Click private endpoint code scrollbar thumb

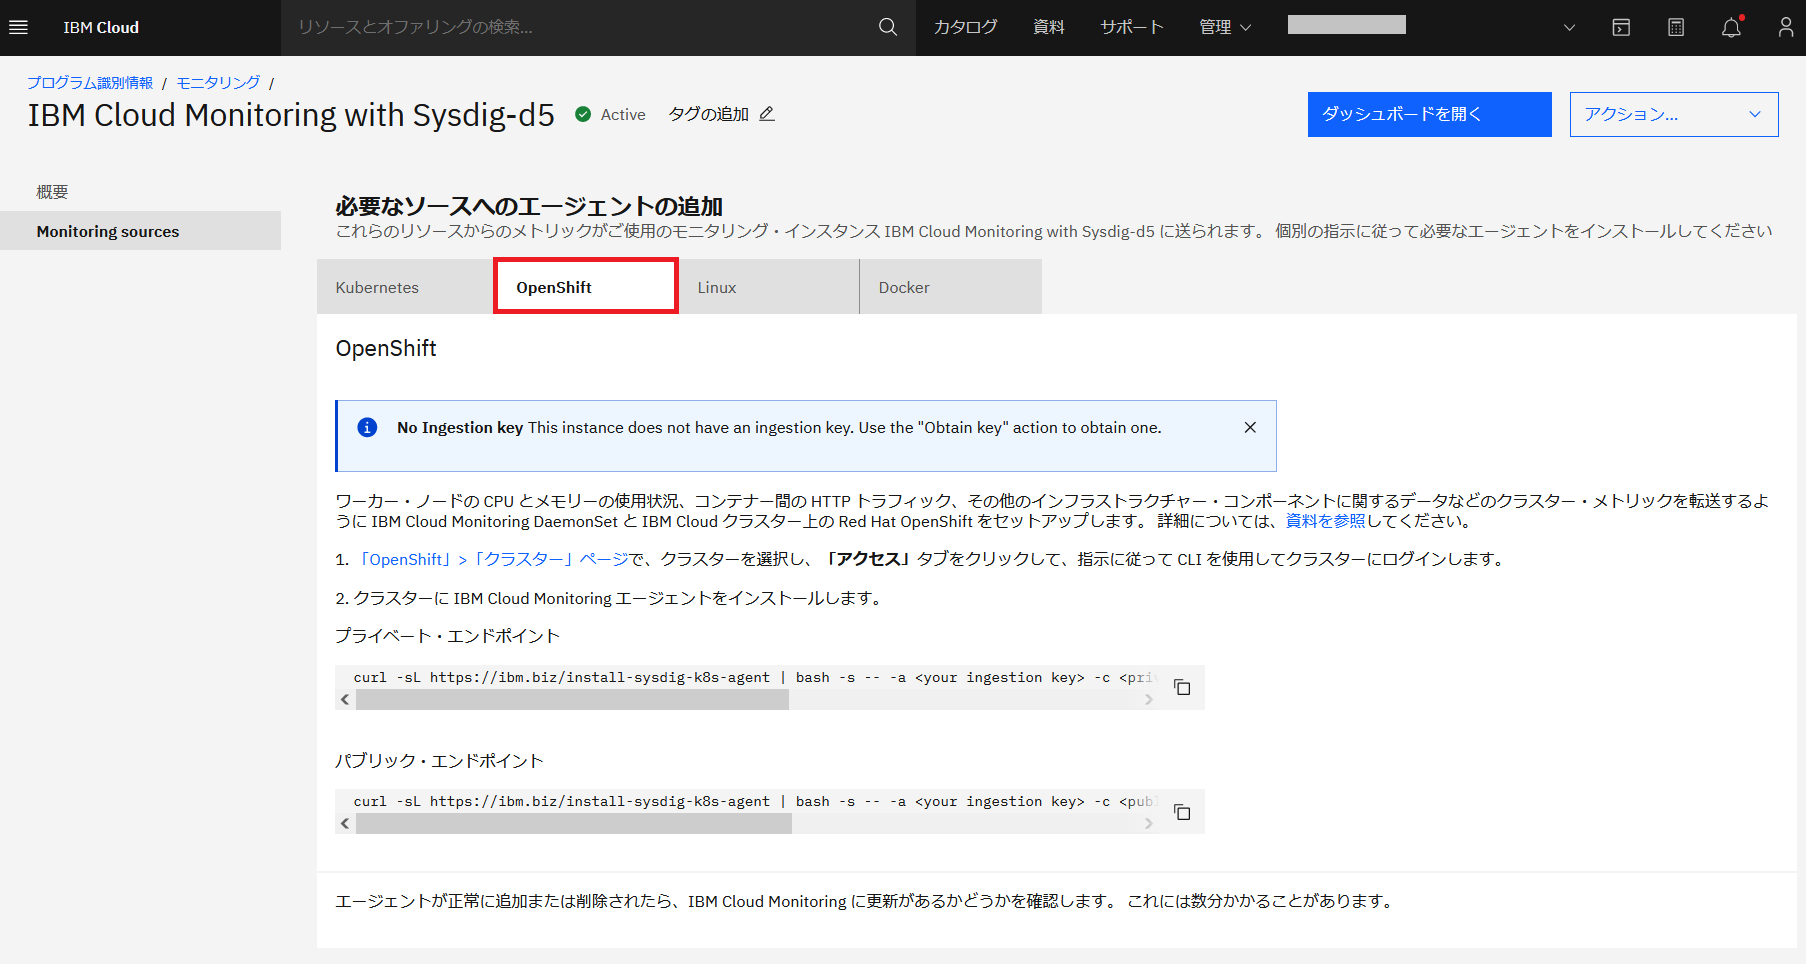pos(572,700)
